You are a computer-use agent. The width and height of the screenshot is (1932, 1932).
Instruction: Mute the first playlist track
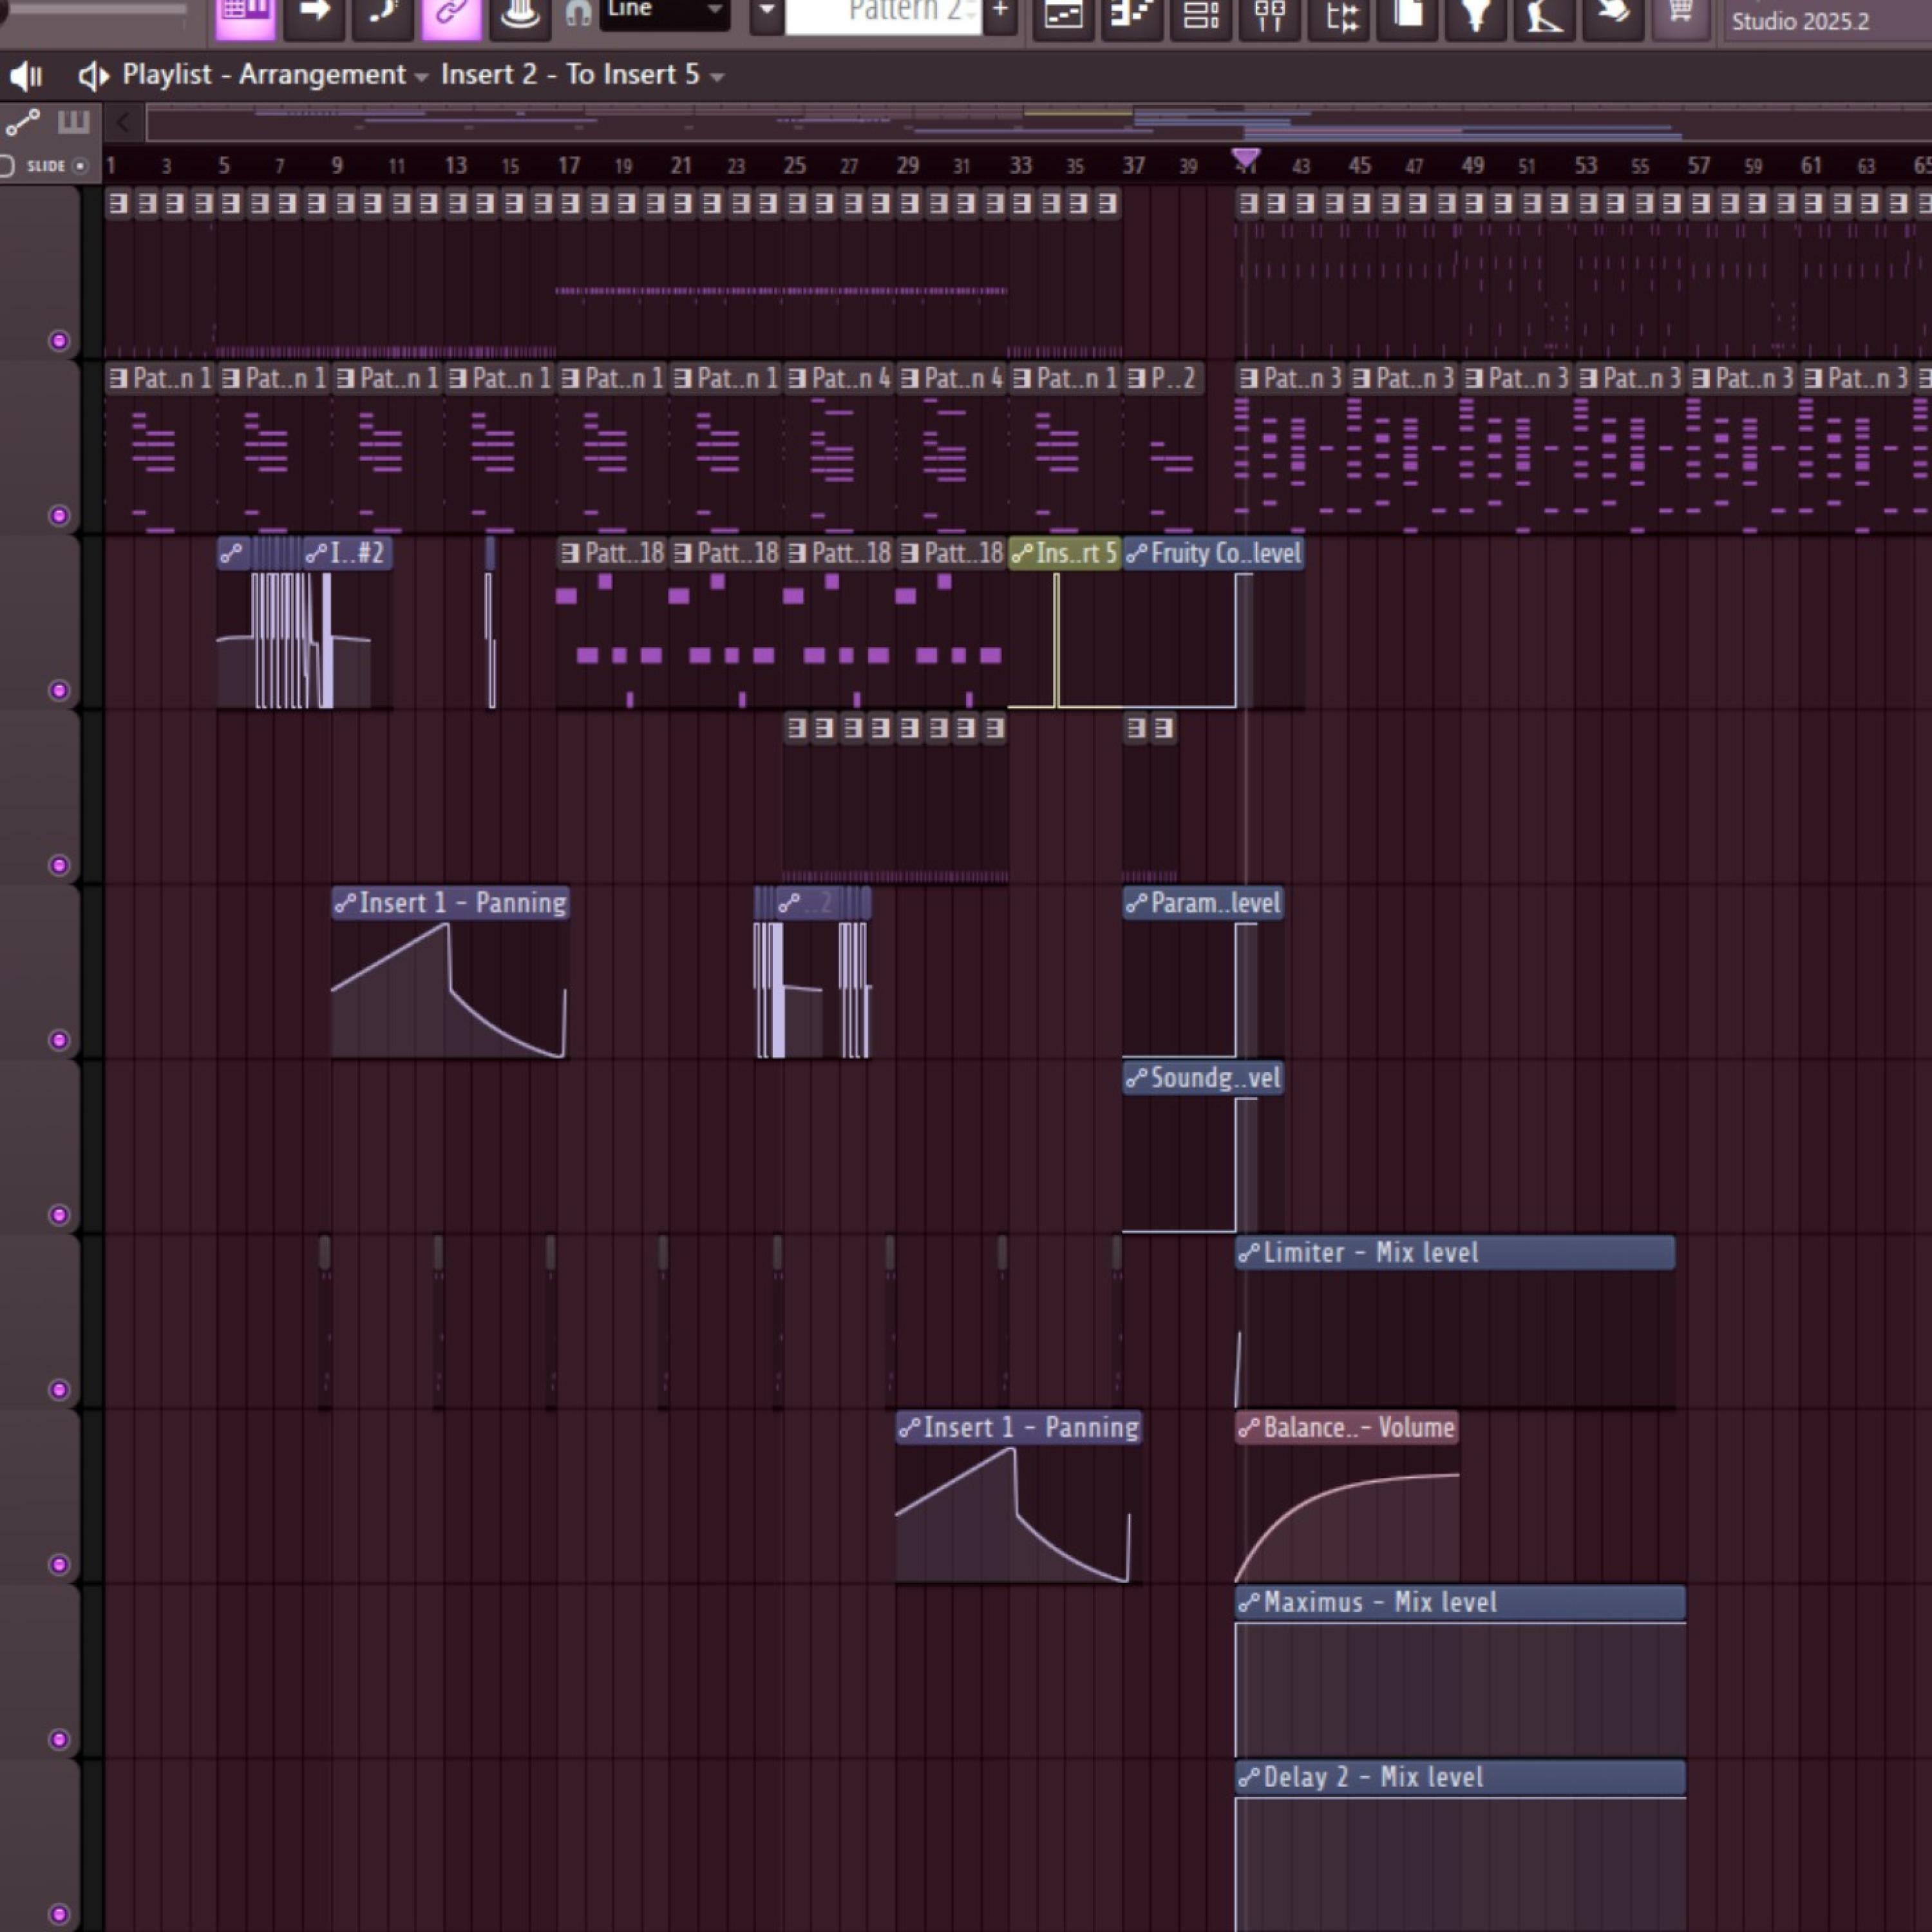pyautogui.click(x=59, y=341)
